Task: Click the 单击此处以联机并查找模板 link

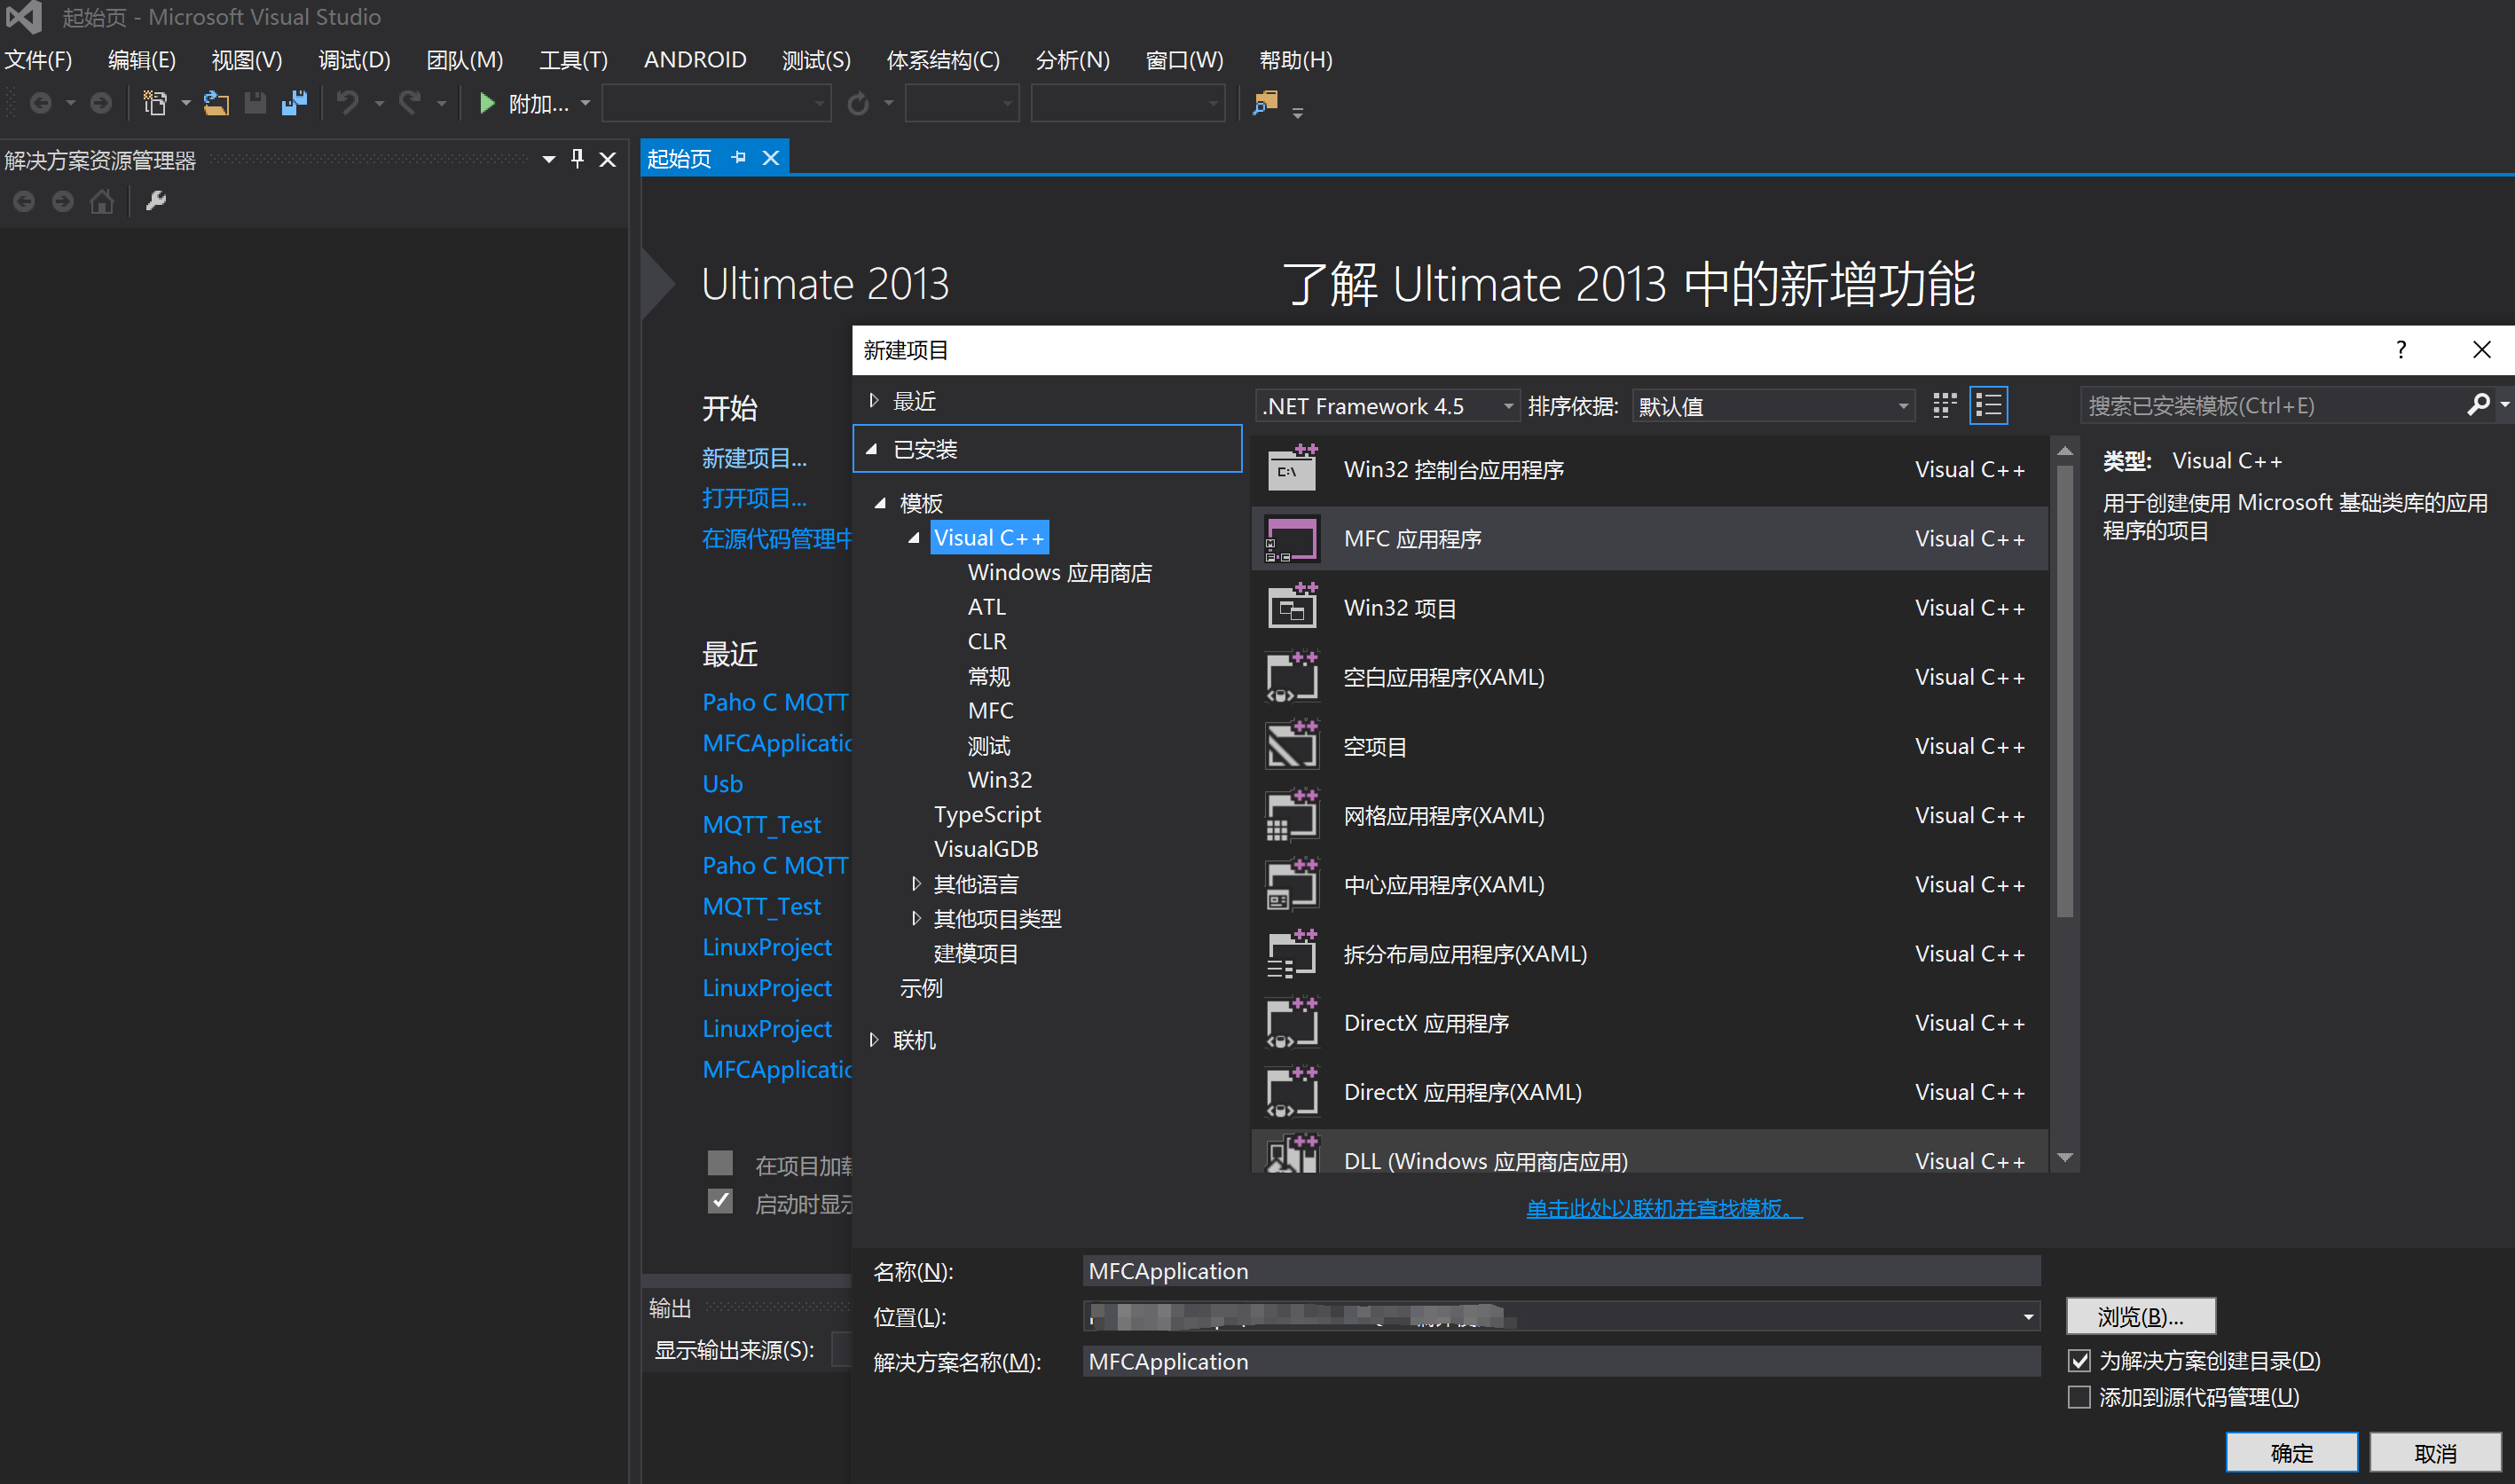Action: click(1662, 1208)
